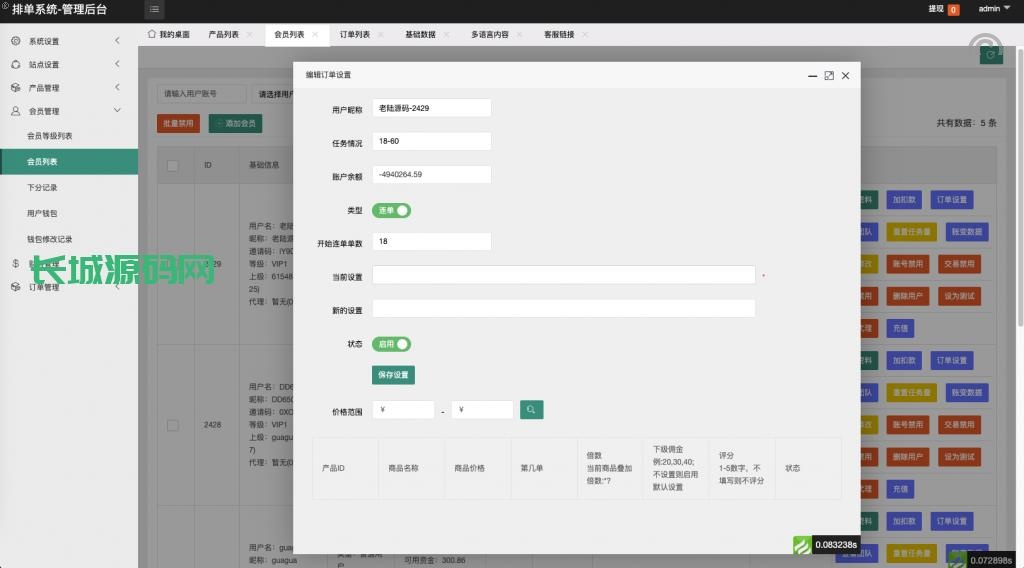Open 下分记录 in the sidebar
The image size is (1024, 568).
pyautogui.click(x=42, y=188)
